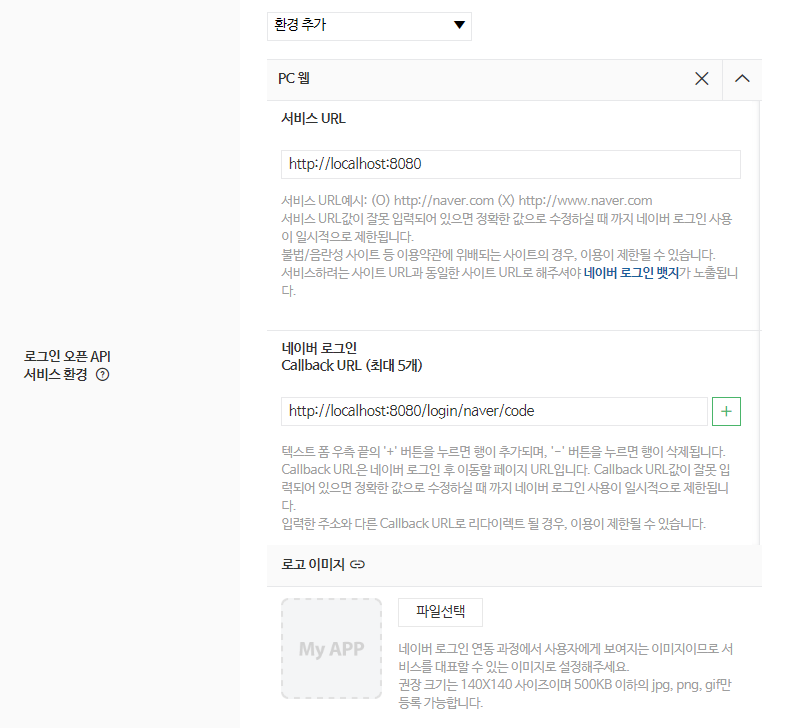Open the 환경 추가 dropdown
The image size is (788, 728).
coord(369,26)
